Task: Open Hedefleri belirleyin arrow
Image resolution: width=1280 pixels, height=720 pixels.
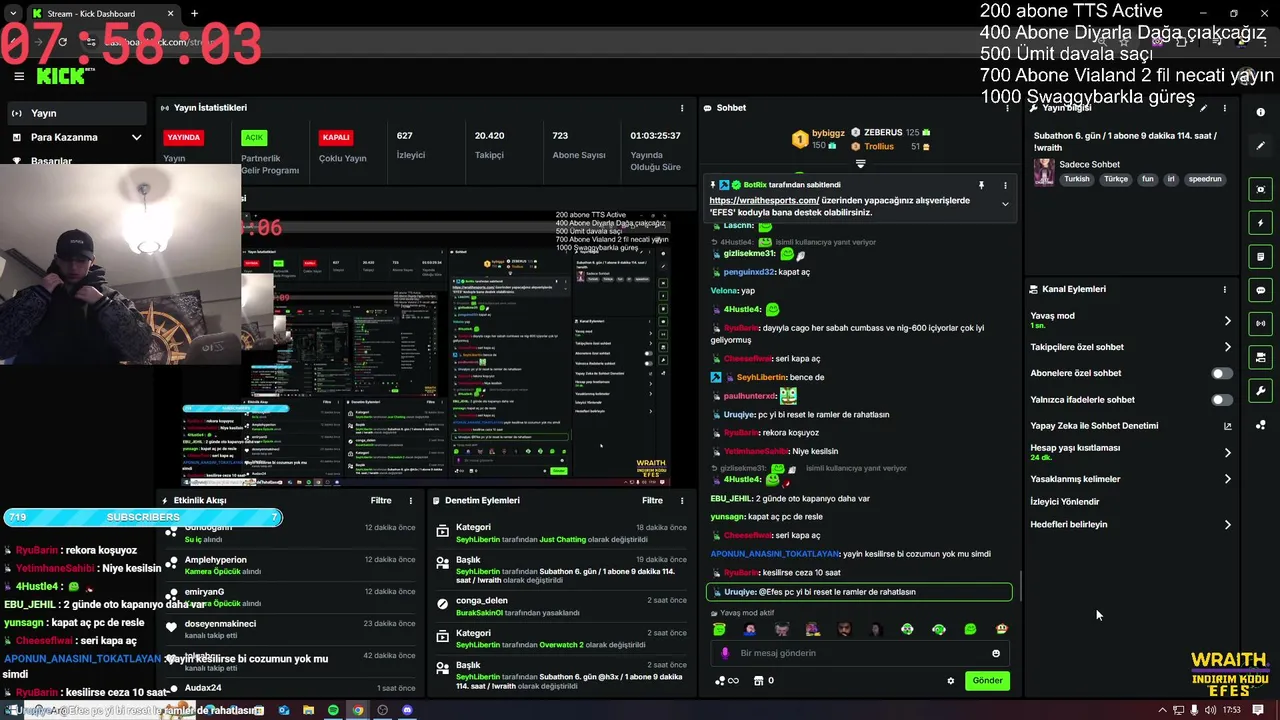Action: (x=1227, y=525)
